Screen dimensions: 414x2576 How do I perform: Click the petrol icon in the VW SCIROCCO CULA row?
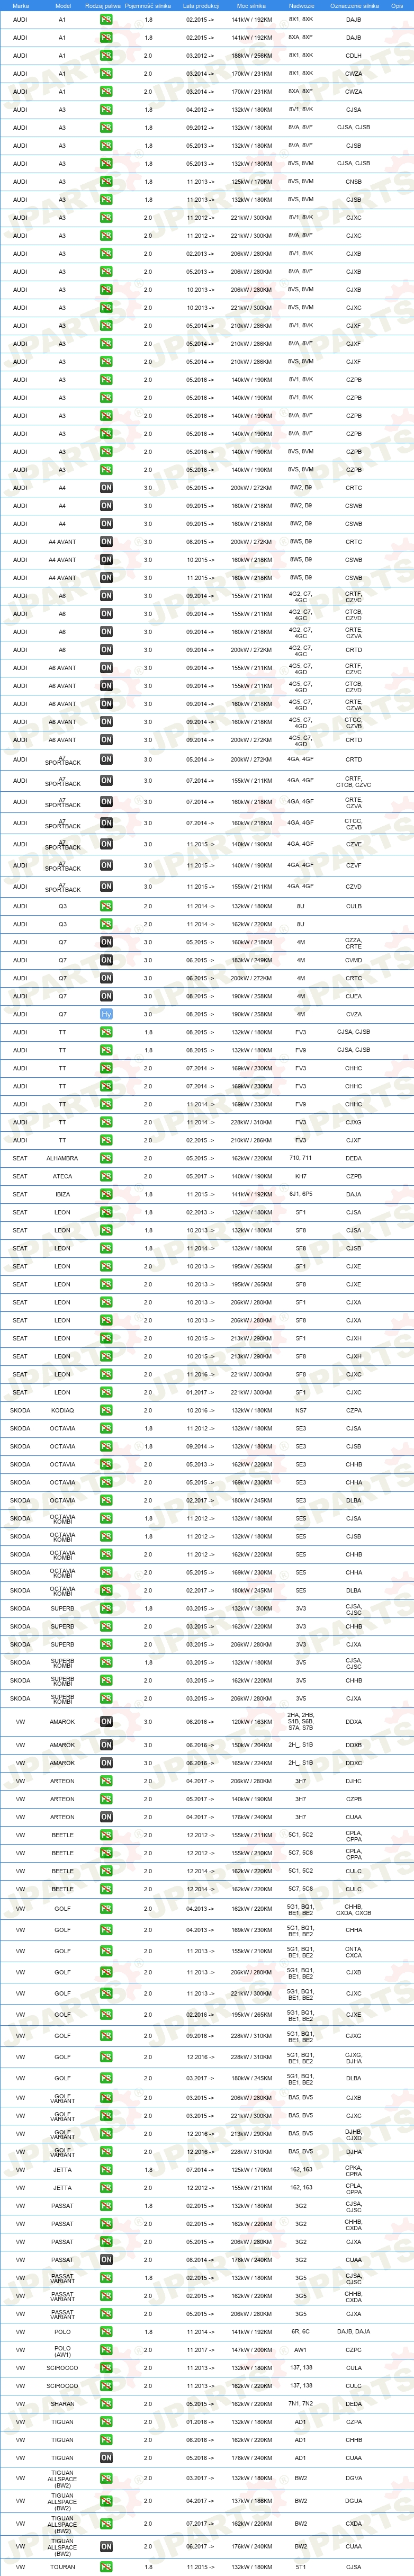106,2368
